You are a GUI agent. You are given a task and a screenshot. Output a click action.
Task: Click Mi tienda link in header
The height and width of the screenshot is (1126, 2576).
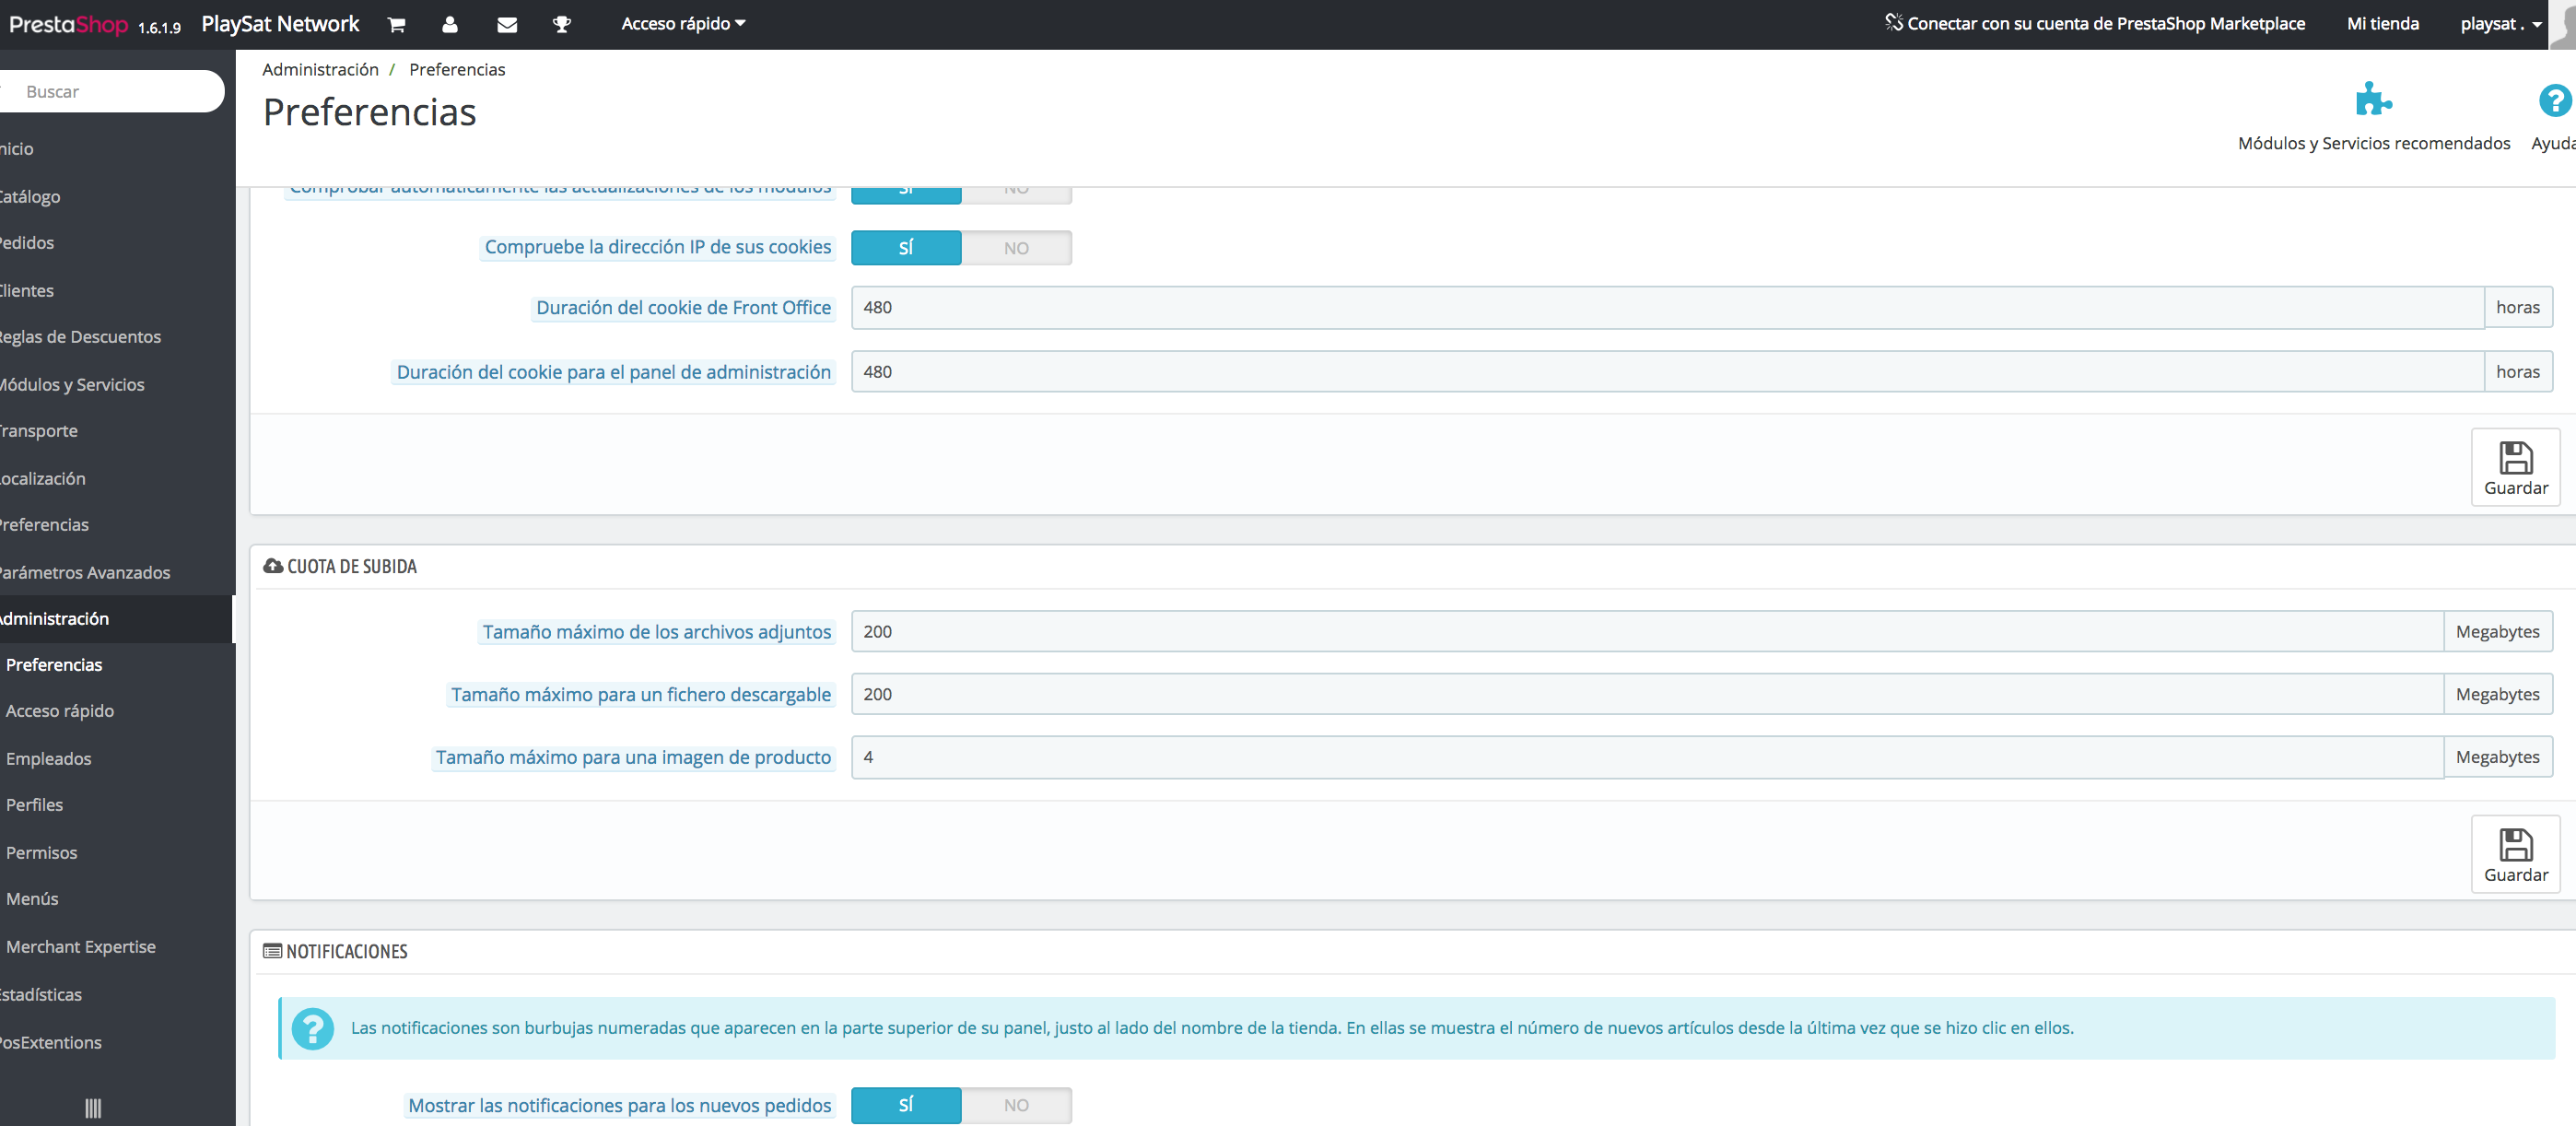(x=2382, y=24)
